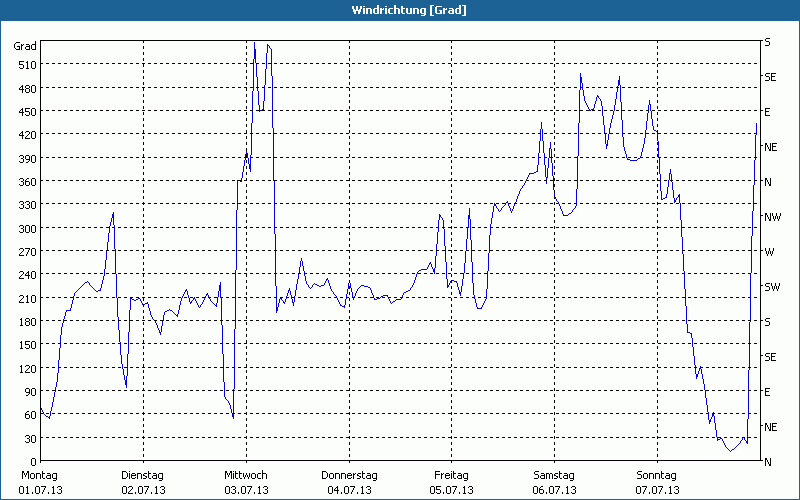Image resolution: width=800 pixels, height=500 pixels.
Task: Select the date 06.07.13
Action: [x=554, y=490]
